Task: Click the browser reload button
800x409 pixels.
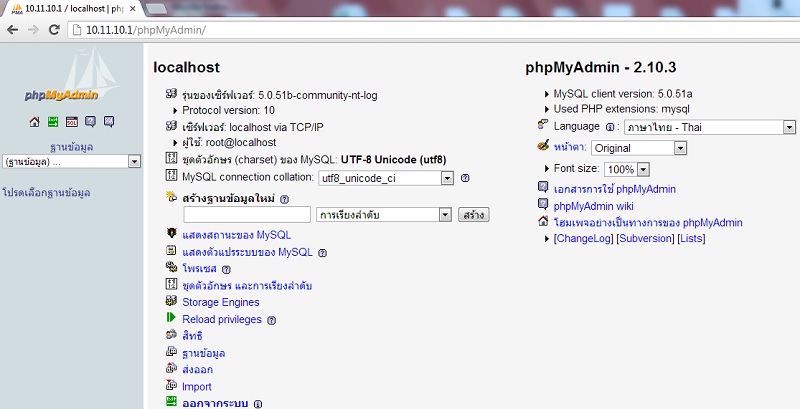Action: pyautogui.click(x=54, y=30)
